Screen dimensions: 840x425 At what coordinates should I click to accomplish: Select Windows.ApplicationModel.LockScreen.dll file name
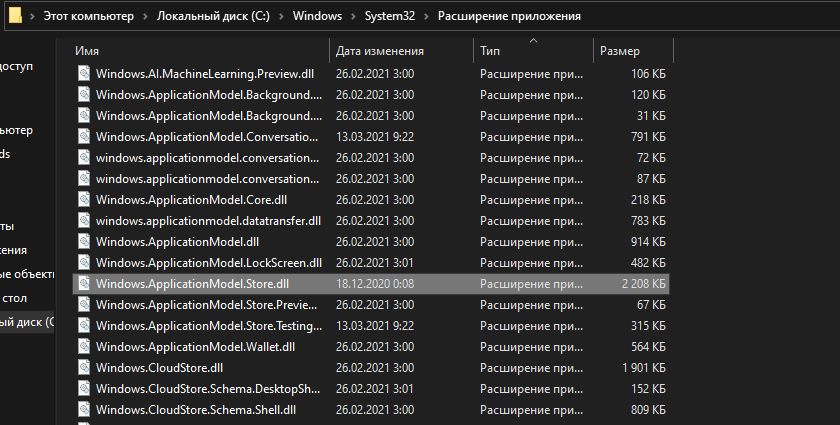tap(209, 263)
